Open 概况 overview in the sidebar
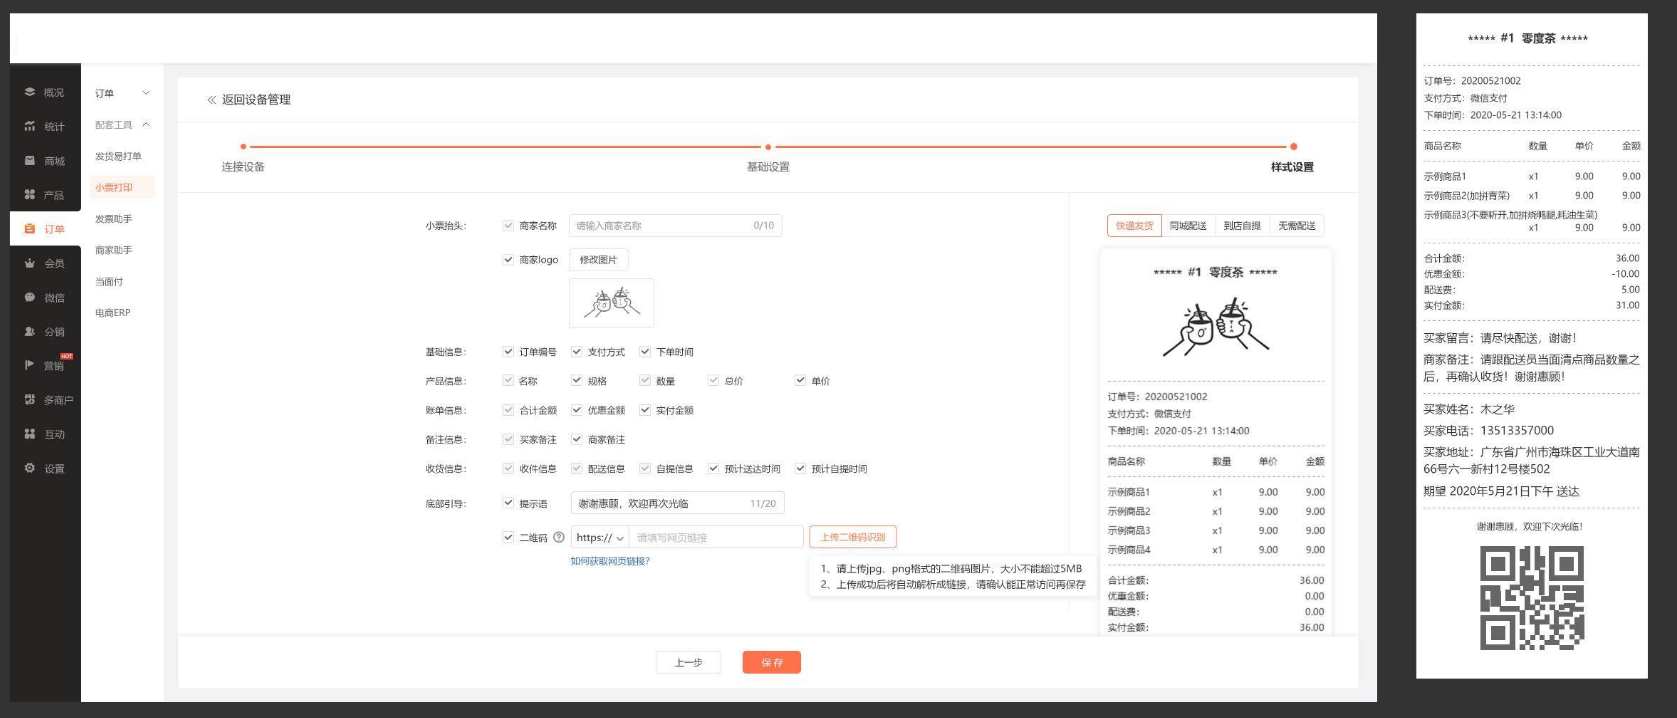1677x718 pixels. (x=44, y=92)
